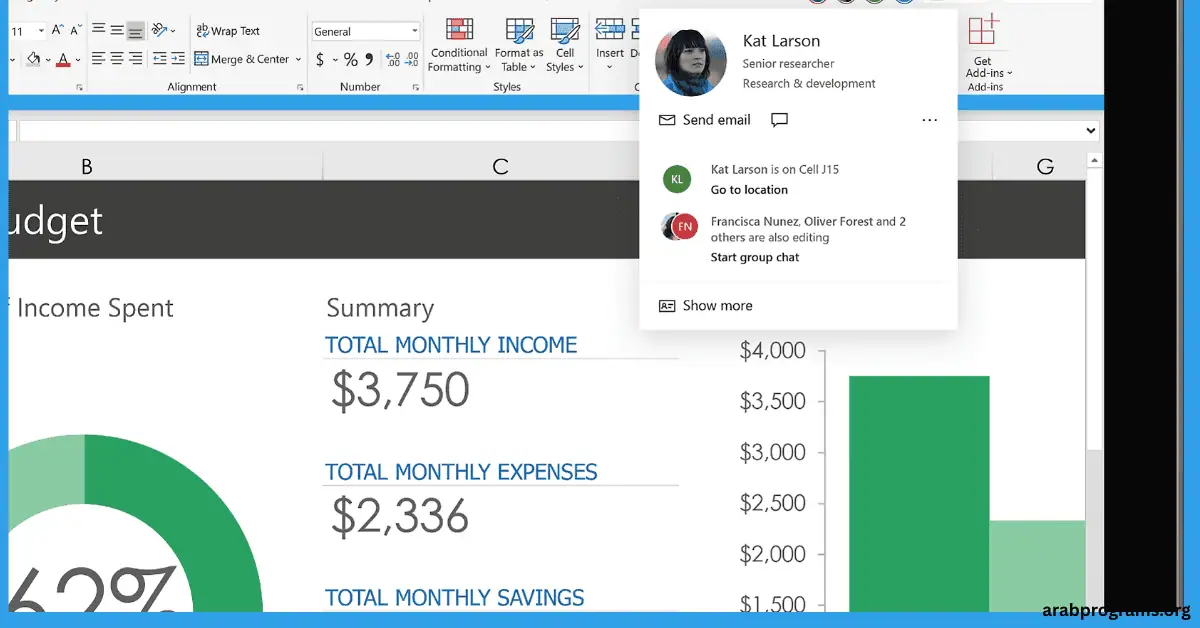This screenshot has height=628, width=1200.
Task: Open Get Add-ins
Action: (985, 45)
